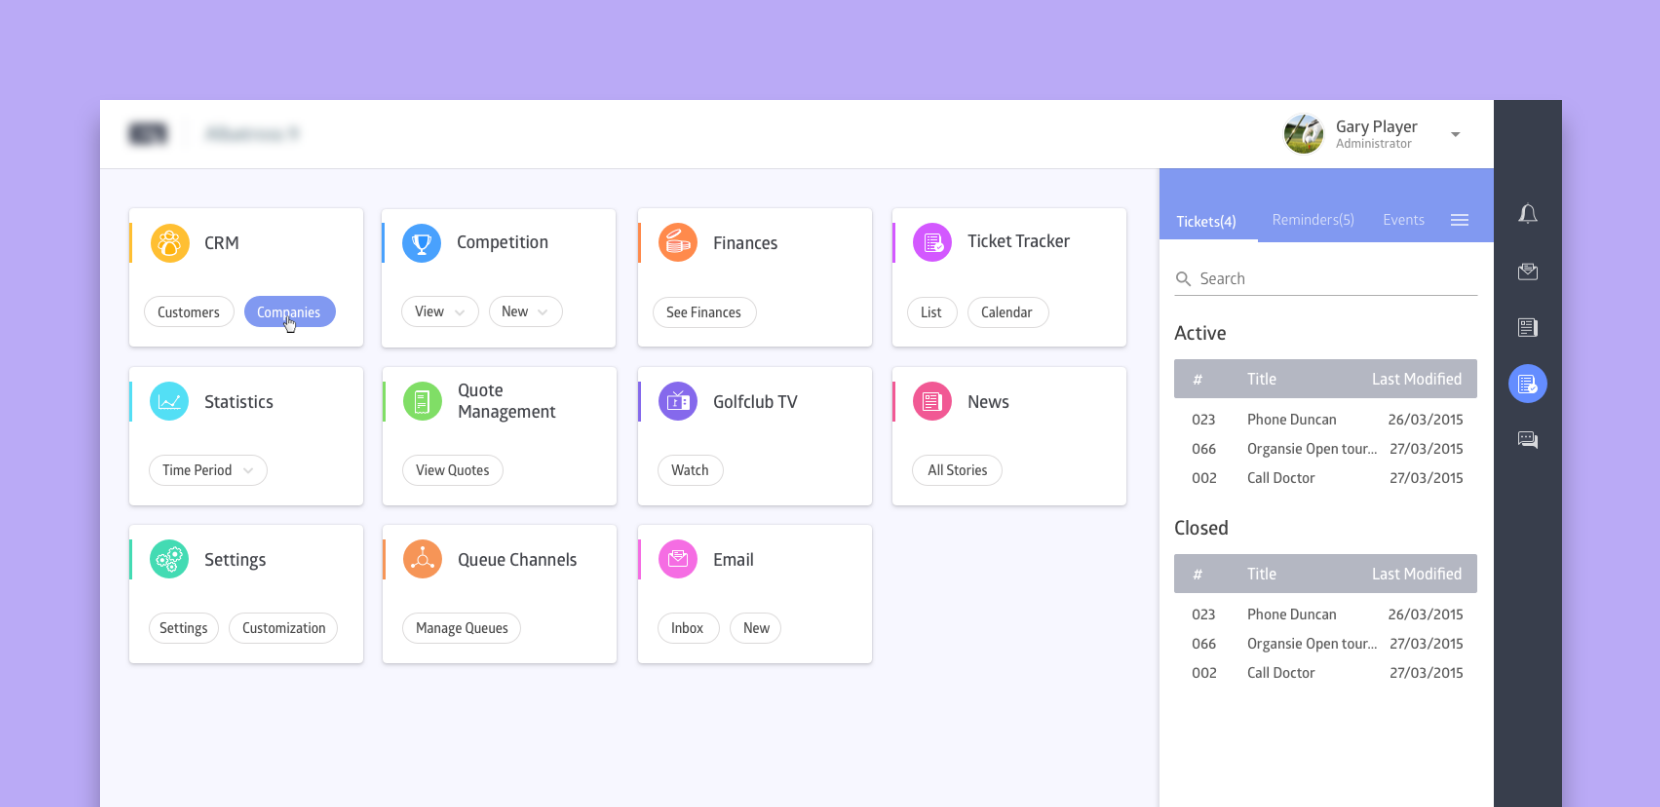
Task: Switch to Reminders(5) tab
Action: 1313,220
